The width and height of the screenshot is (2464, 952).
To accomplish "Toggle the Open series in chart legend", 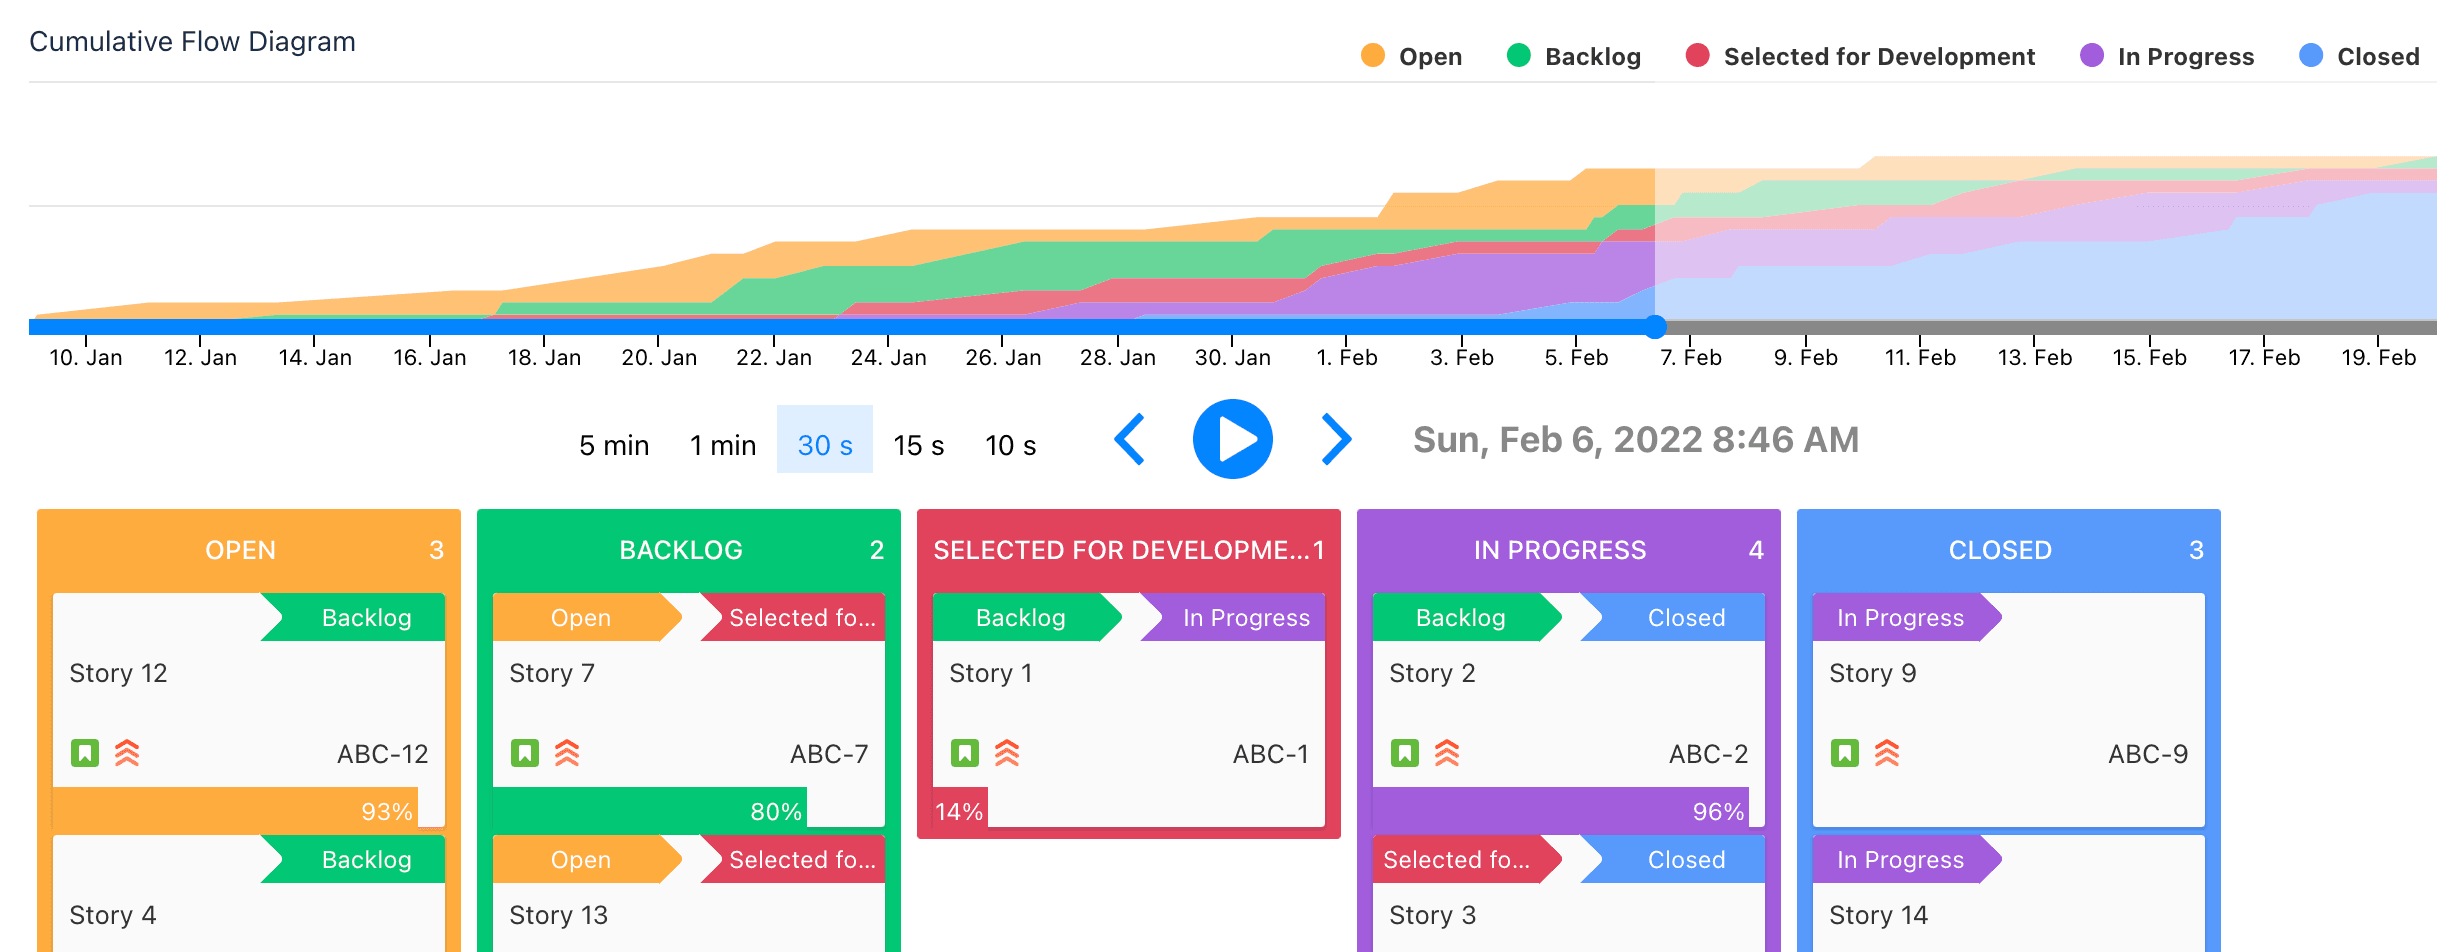I will 1412,57.
